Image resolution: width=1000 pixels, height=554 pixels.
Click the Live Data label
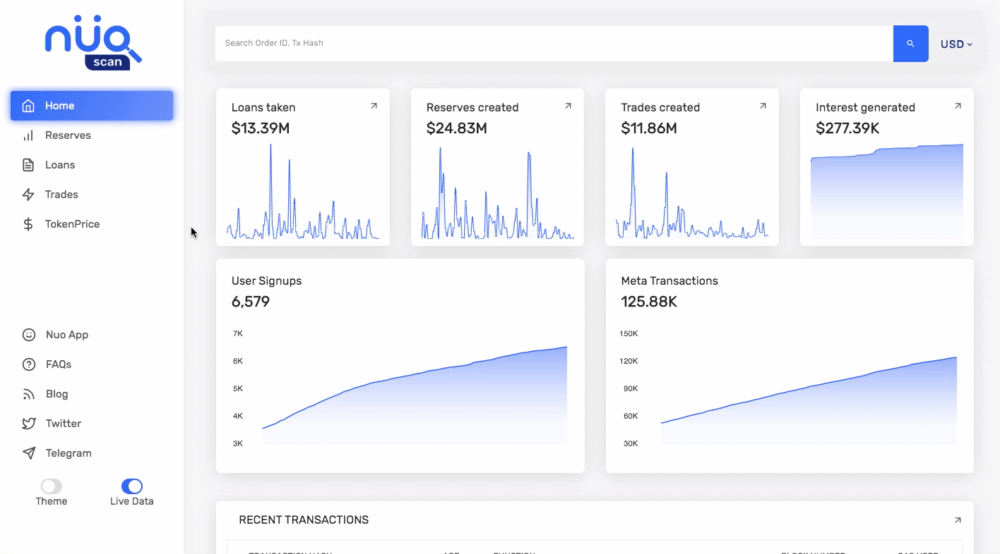pyautogui.click(x=131, y=502)
